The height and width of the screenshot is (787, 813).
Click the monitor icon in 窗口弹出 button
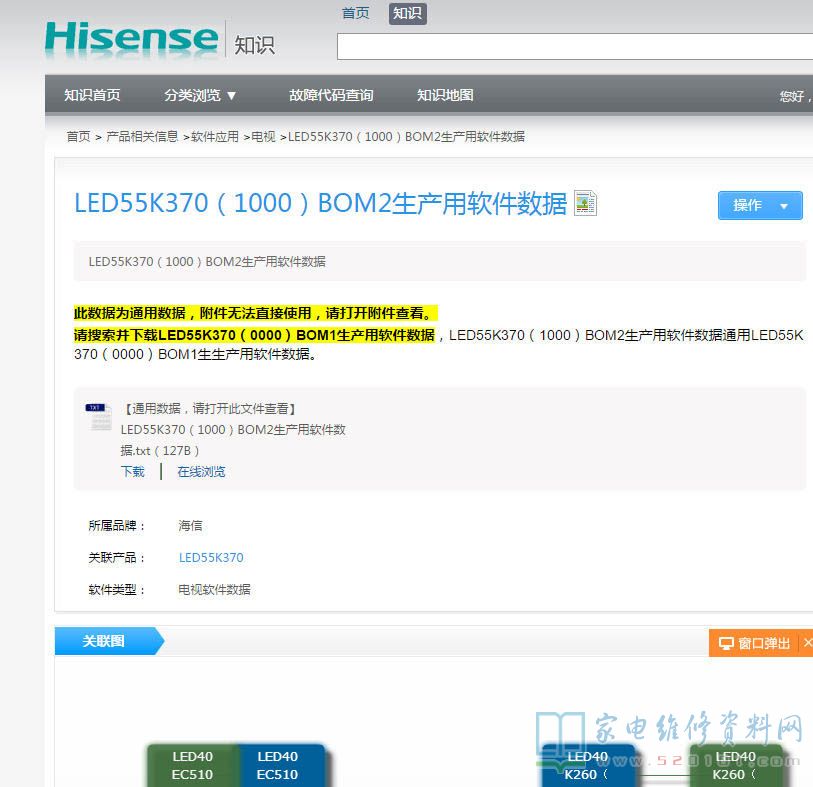(726, 643)
